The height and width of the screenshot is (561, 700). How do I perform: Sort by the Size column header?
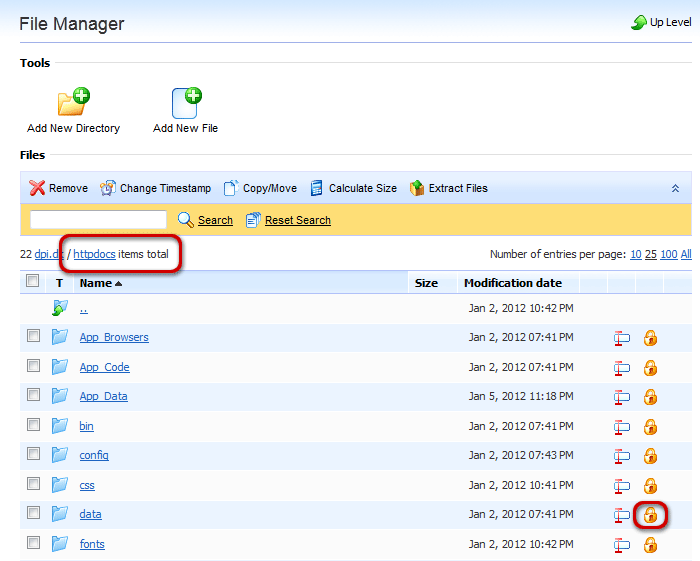click(x=426, y=283)
